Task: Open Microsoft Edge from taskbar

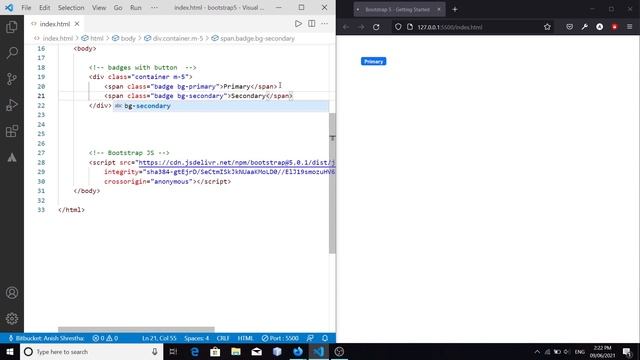Action: click(195, 351)
